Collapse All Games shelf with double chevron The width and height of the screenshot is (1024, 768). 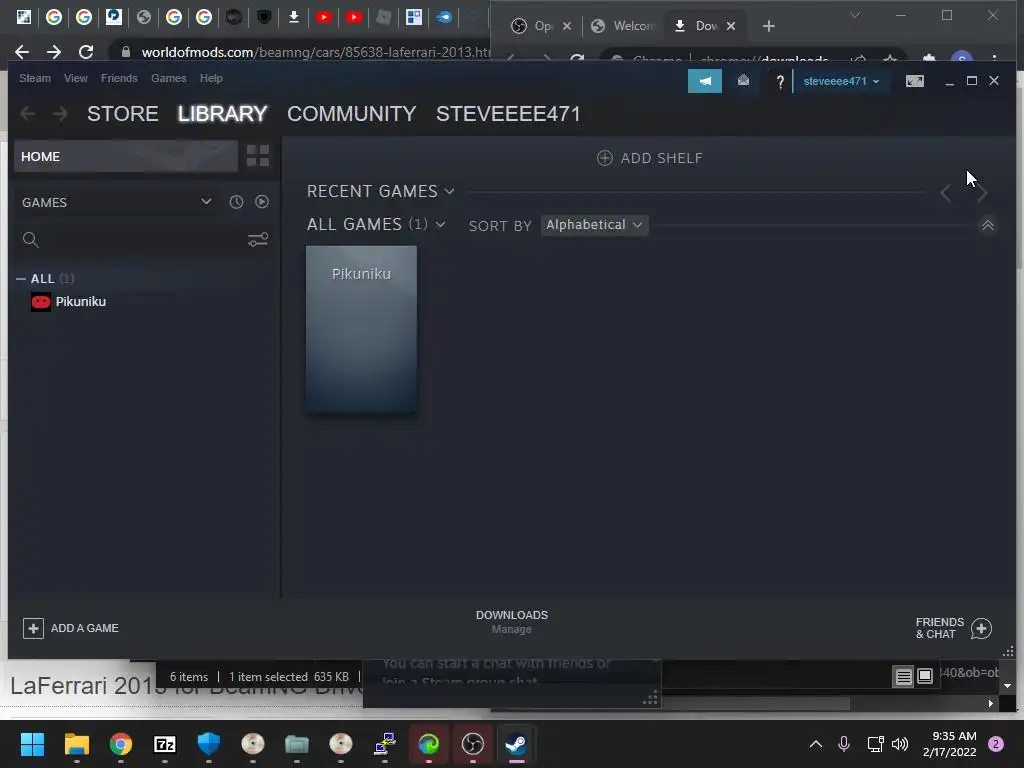click(987, 225)
